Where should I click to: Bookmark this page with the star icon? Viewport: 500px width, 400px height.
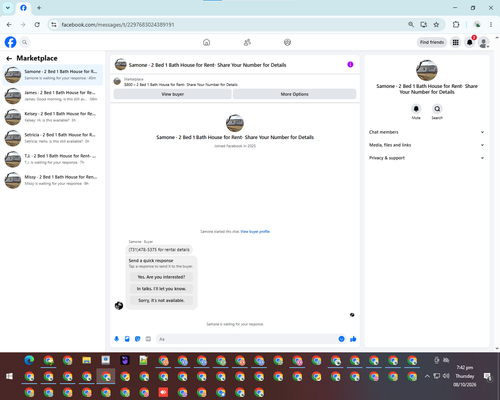pos(436,24)
